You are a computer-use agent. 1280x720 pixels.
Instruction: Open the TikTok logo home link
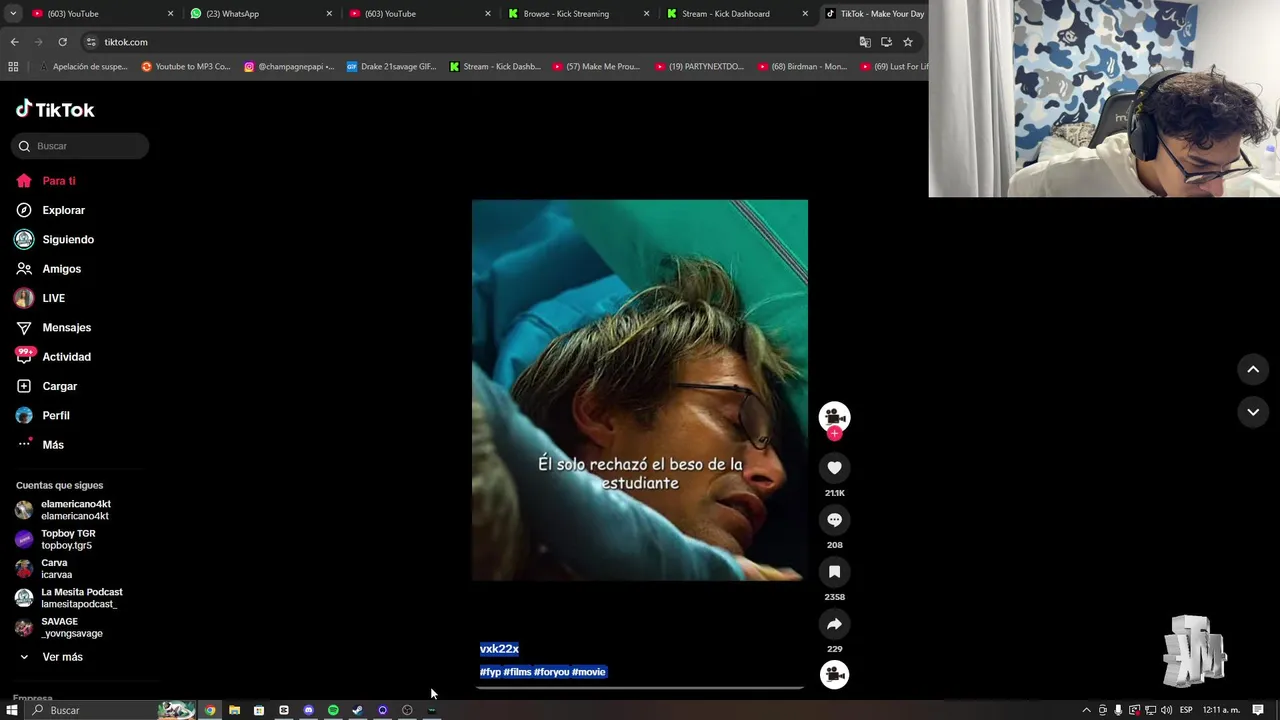(55, 109)
